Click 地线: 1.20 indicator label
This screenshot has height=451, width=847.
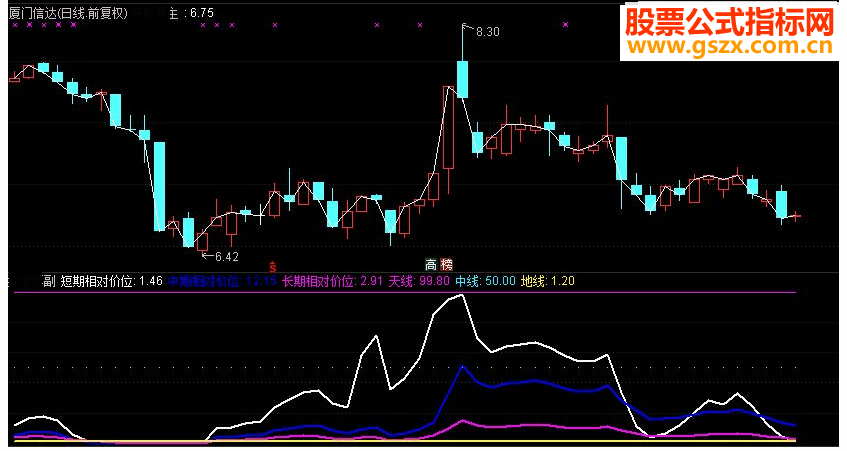coord(547,281)
